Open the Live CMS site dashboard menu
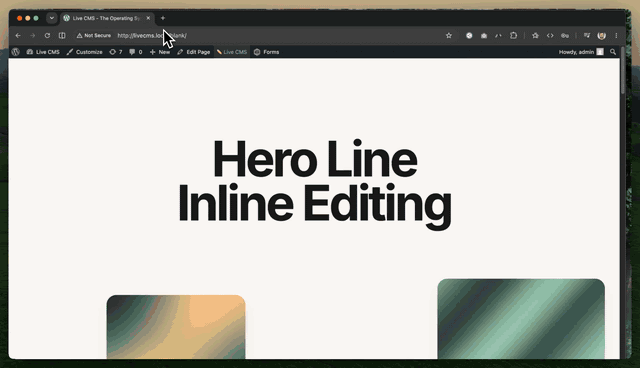 pyautogui.click(x=43, y=52)
